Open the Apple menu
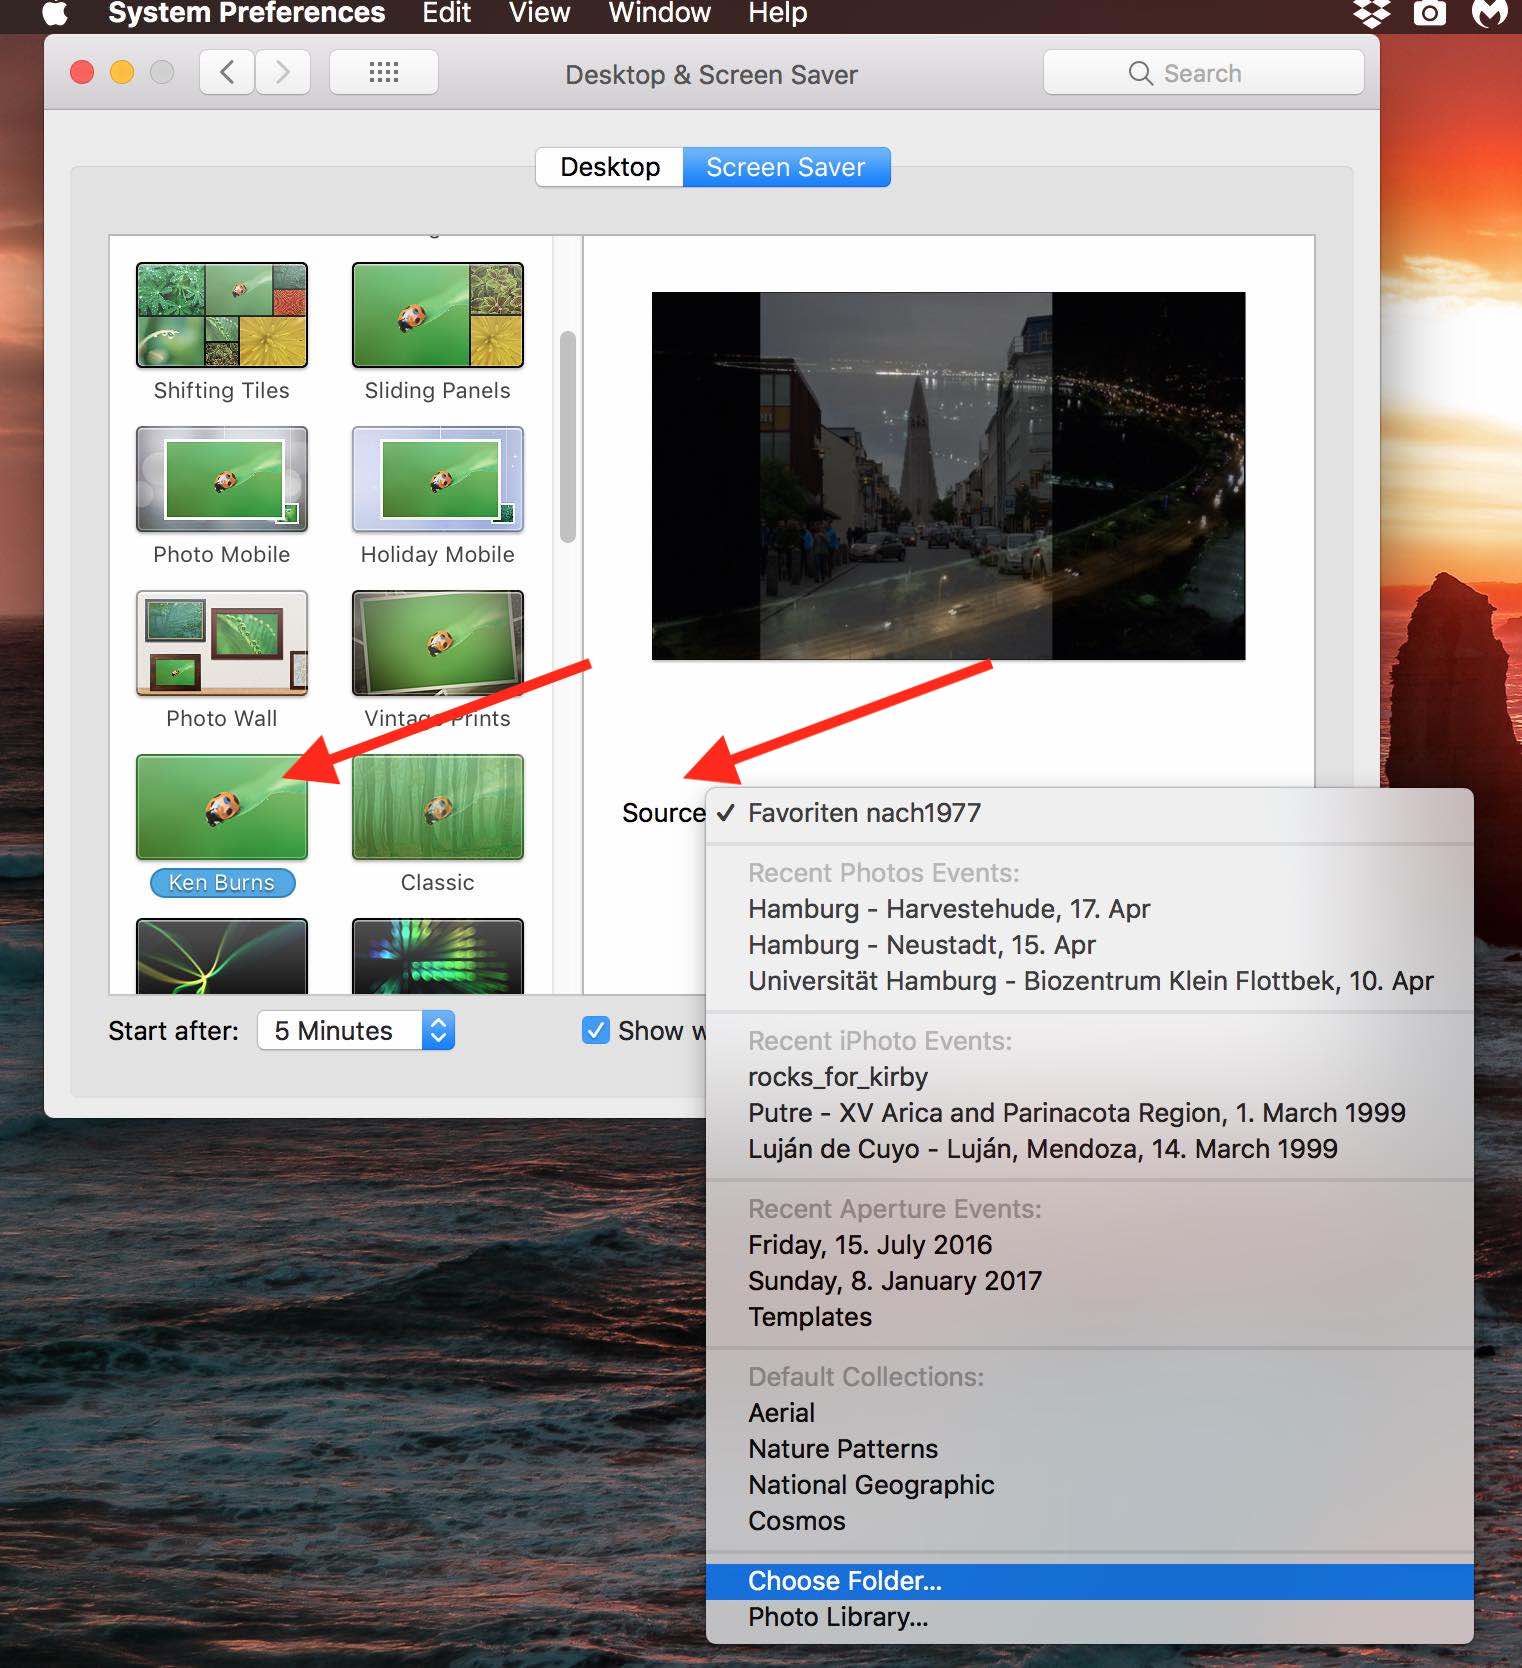 pyautogui.click(x=55, y=13)
